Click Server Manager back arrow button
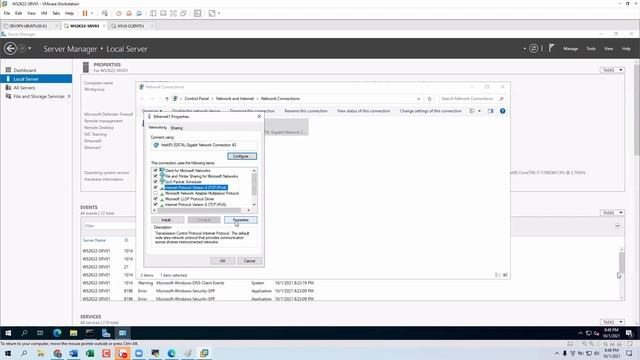Image resolution: width=640 pixels, height=360 pixels. (x=10, y=49)
